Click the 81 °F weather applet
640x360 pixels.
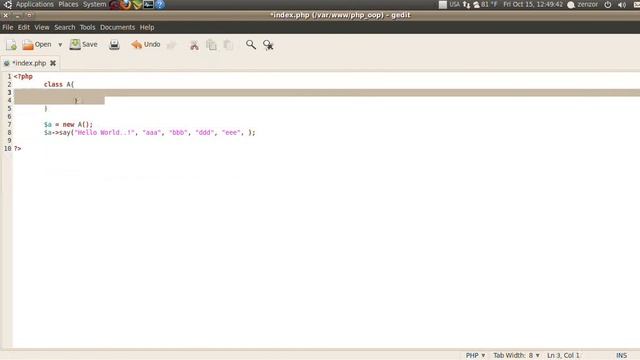click(485, 4)
